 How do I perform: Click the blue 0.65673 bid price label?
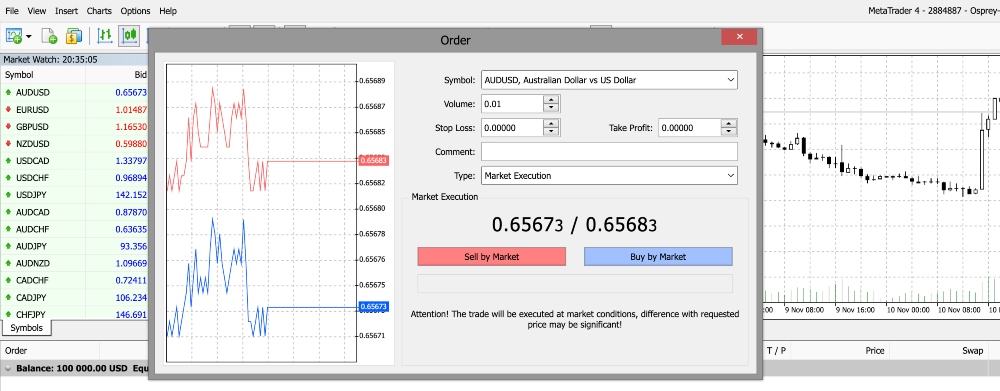coord(373,307)
